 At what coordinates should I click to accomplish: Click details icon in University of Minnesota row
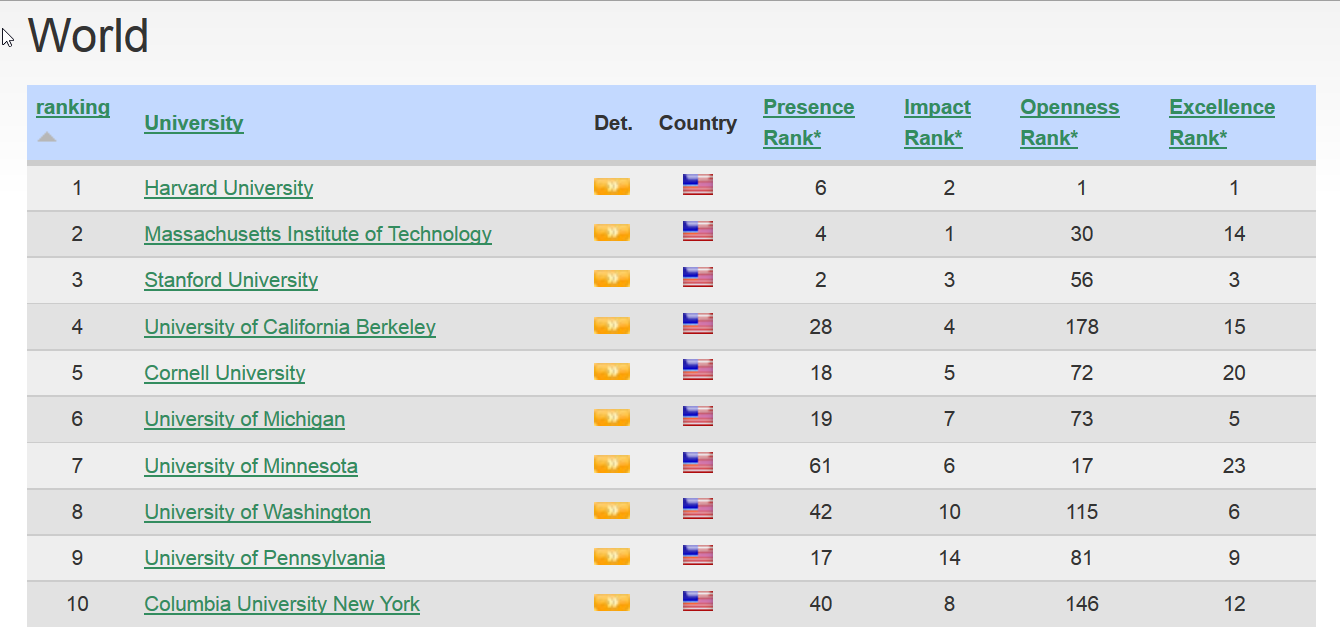pyautogui.click(x=611, y=464)
